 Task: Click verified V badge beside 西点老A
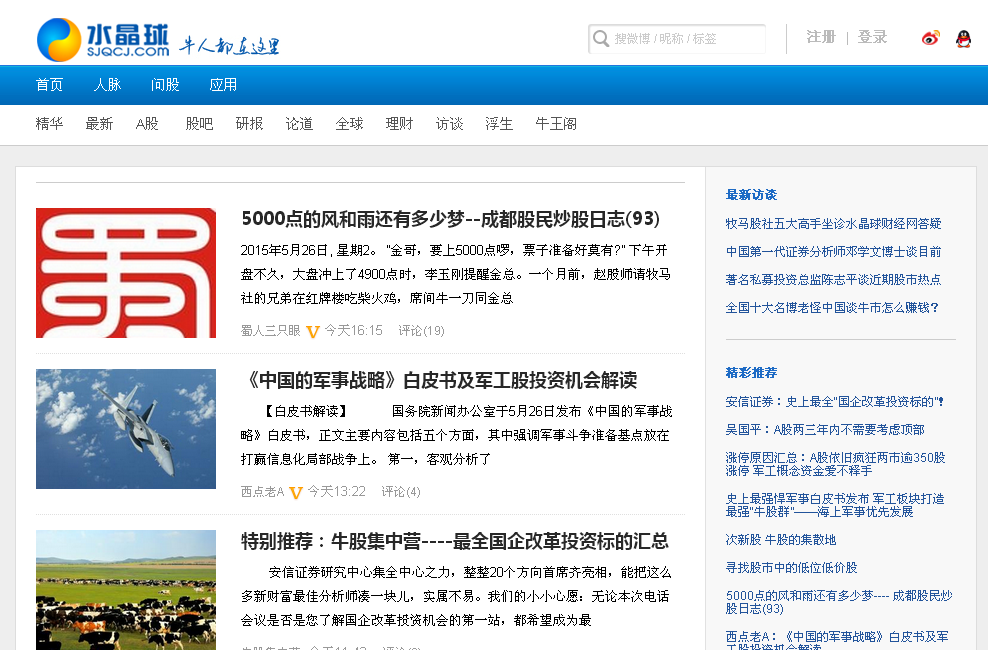[296, 493]
